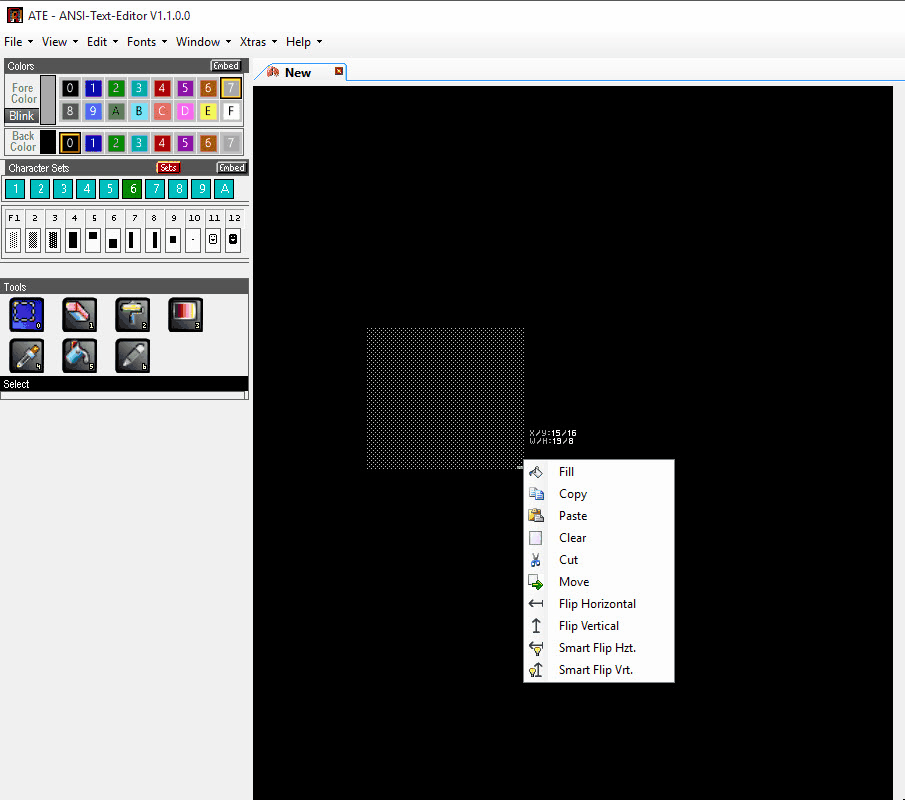Choose Smart Flip Vrt. from context menu

[x=598, y=669]
